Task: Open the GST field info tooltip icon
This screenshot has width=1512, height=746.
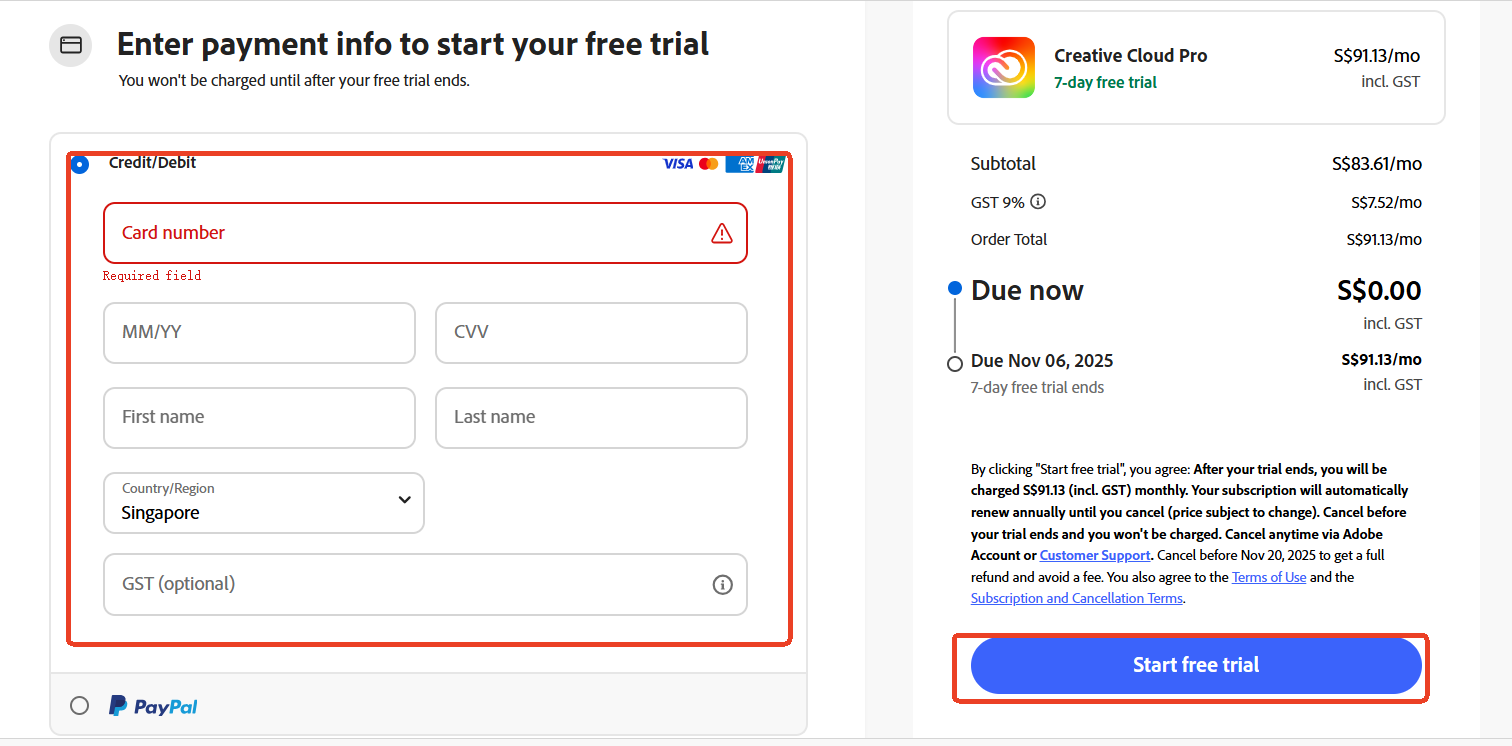Action: click(722, 584)
